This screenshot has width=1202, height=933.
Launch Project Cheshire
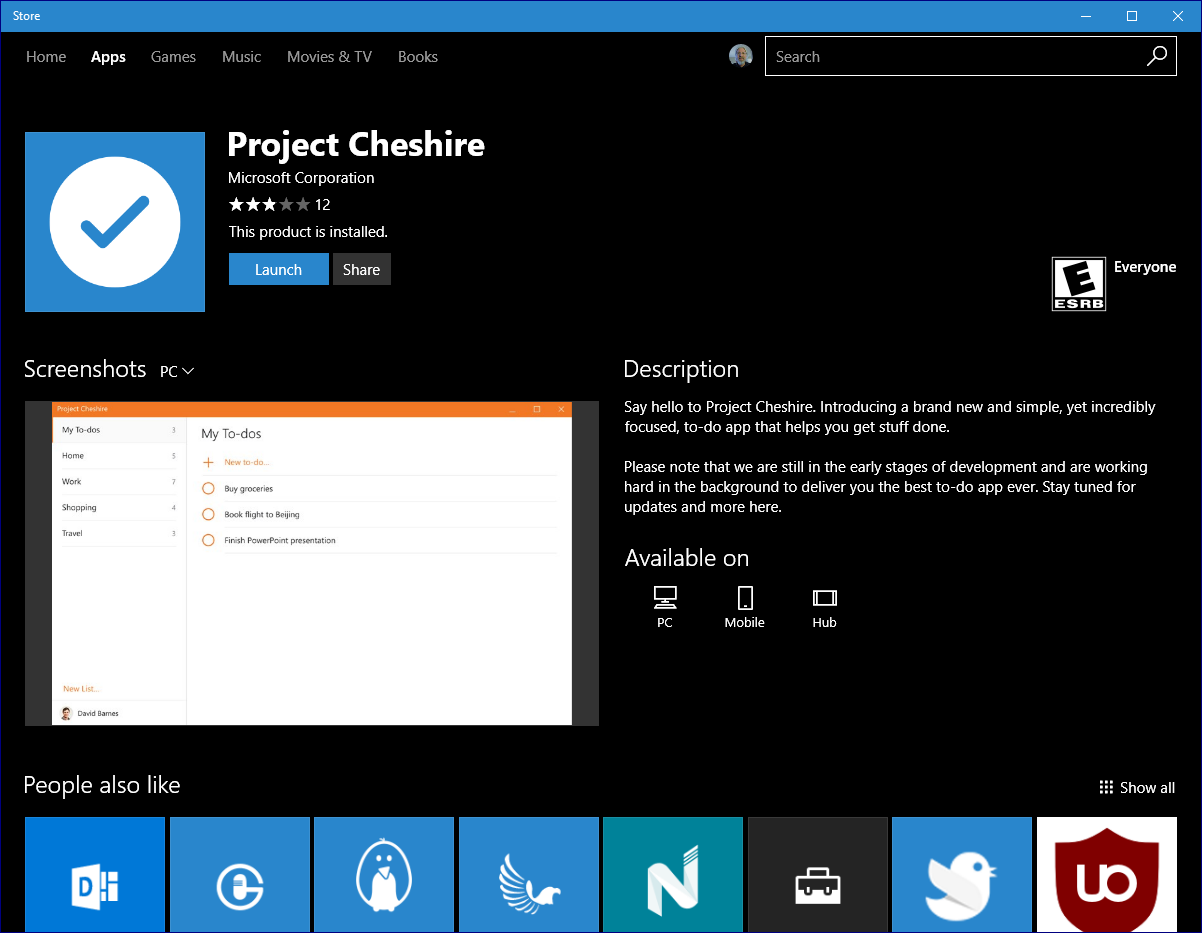tap(278, 269)
